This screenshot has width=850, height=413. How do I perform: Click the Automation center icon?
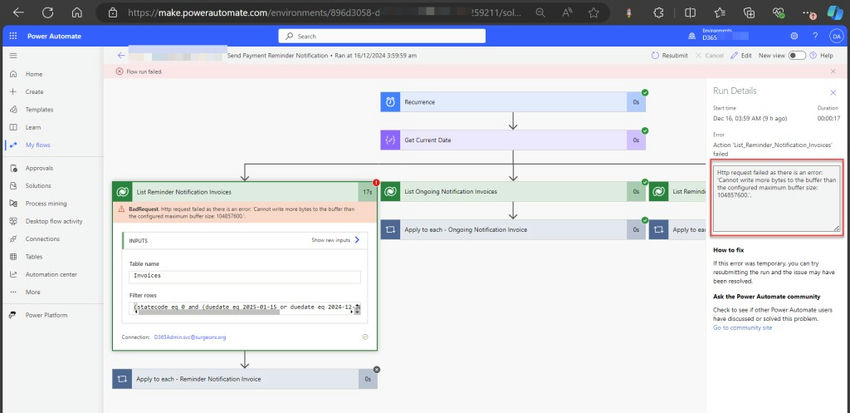pyautogui.click(x=14, y=275)
